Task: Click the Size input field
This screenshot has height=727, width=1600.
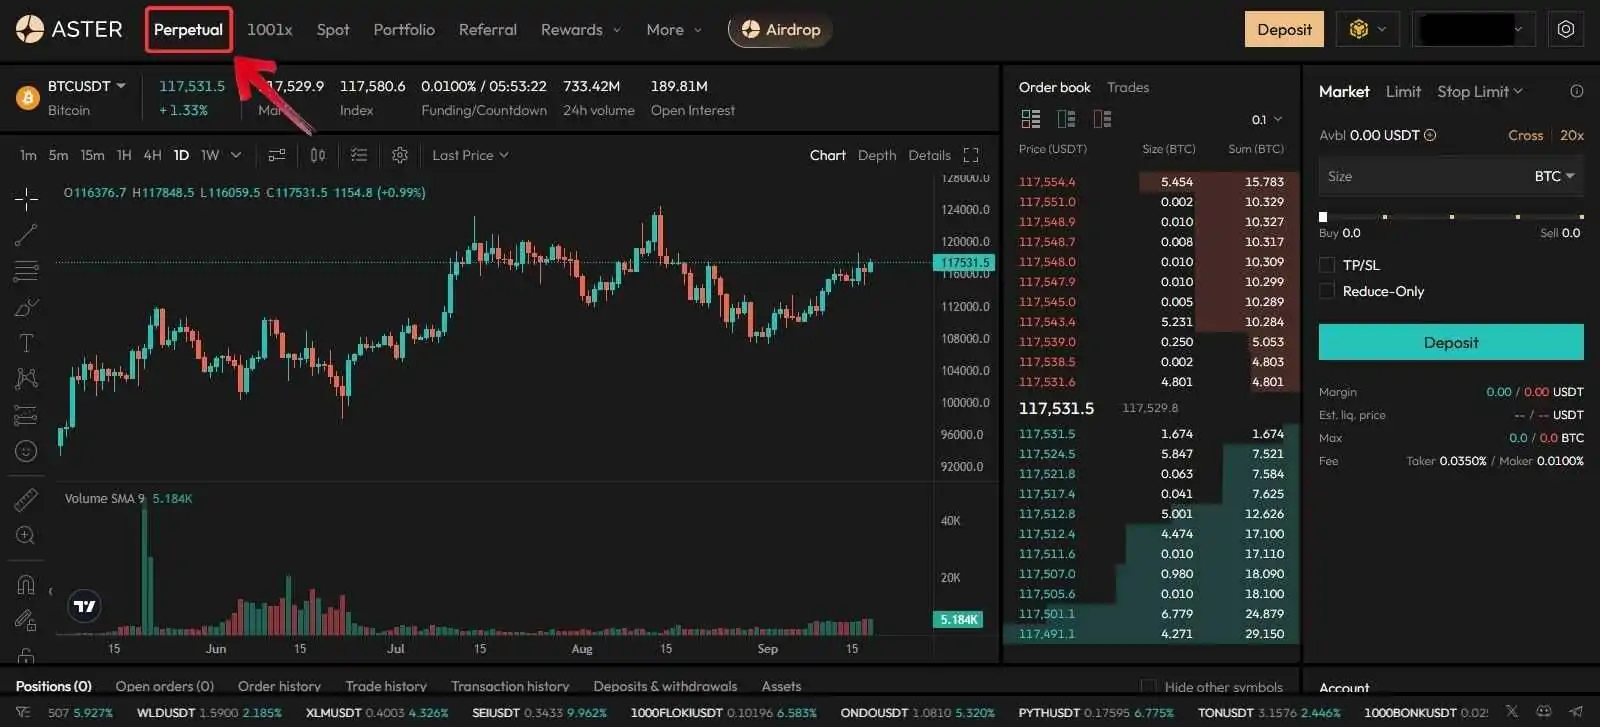Action: click(1451, 176)
